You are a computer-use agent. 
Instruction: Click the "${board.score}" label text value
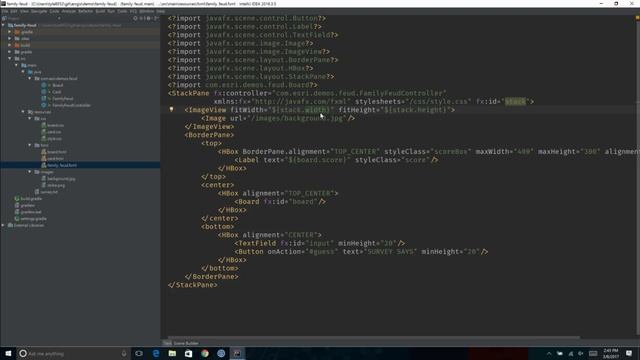tap(318, 160)
